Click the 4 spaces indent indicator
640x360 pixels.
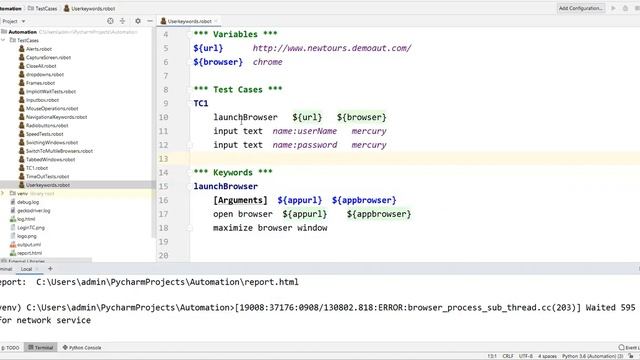point(547,356)
